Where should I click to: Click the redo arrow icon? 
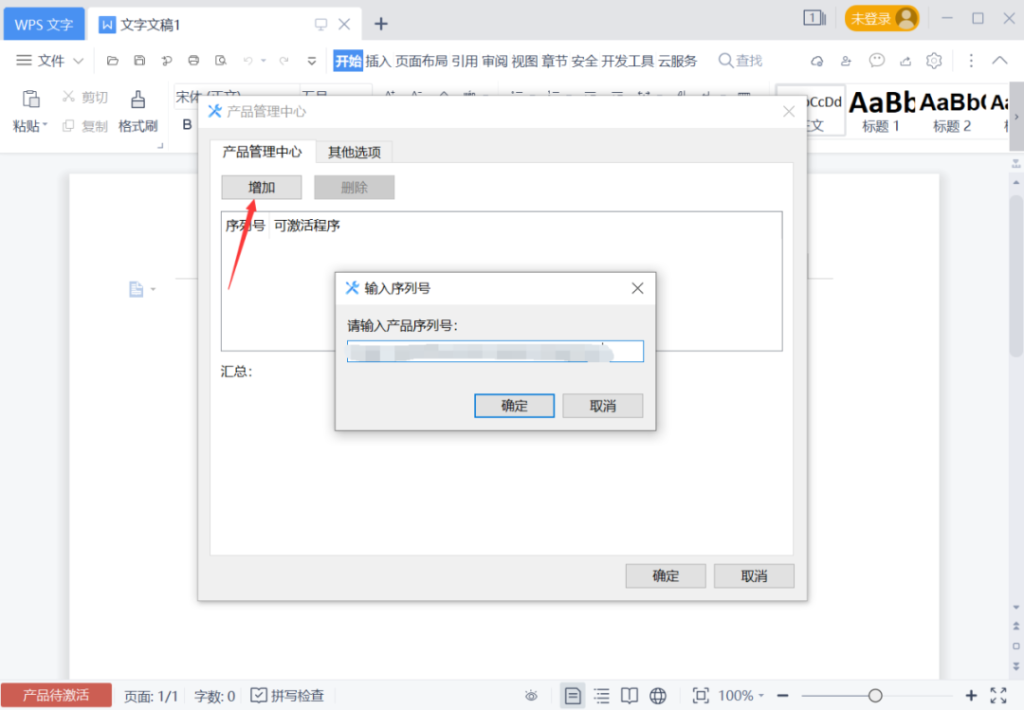click(x=284, y=61)
